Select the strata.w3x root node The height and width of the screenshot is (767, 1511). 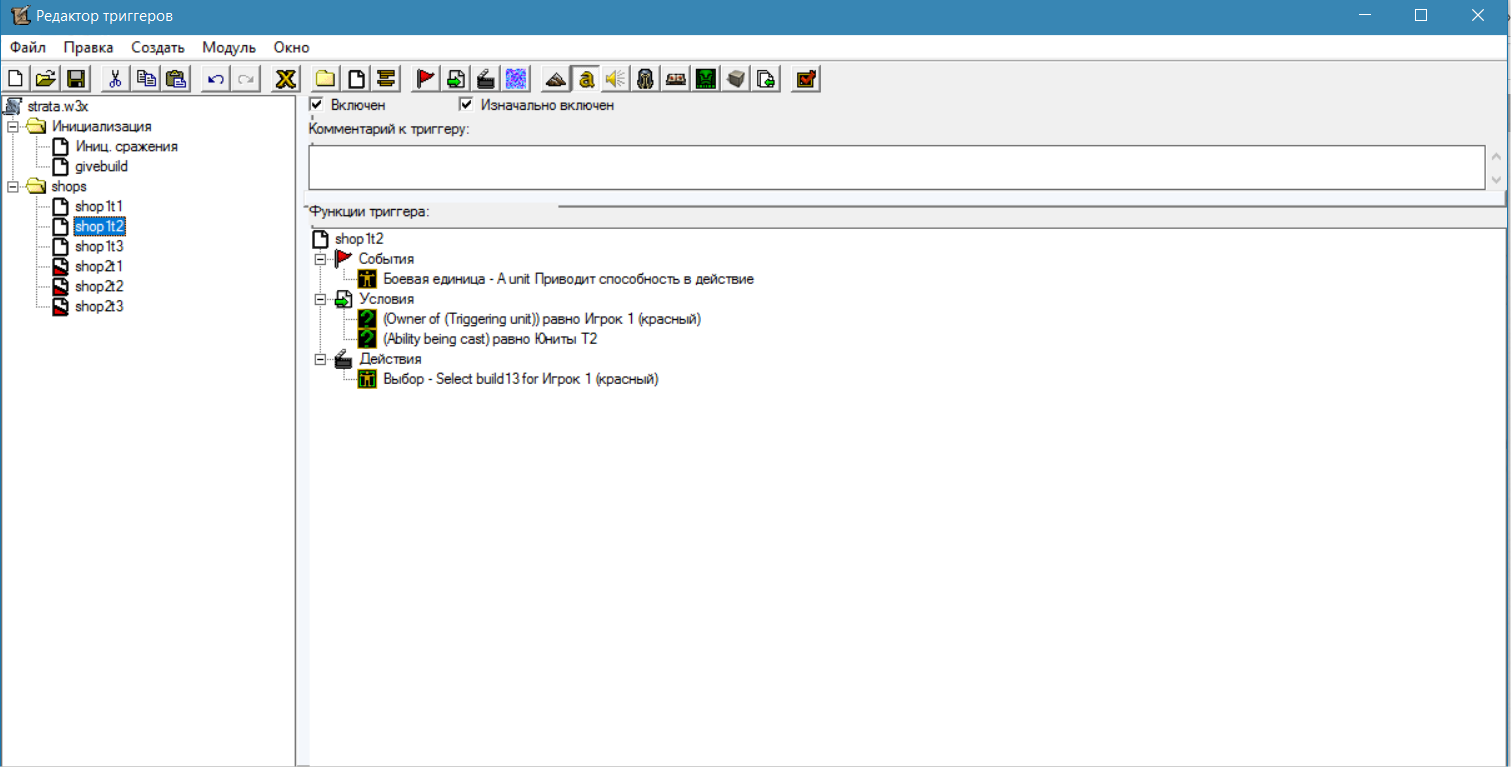[x=59, y=106]
